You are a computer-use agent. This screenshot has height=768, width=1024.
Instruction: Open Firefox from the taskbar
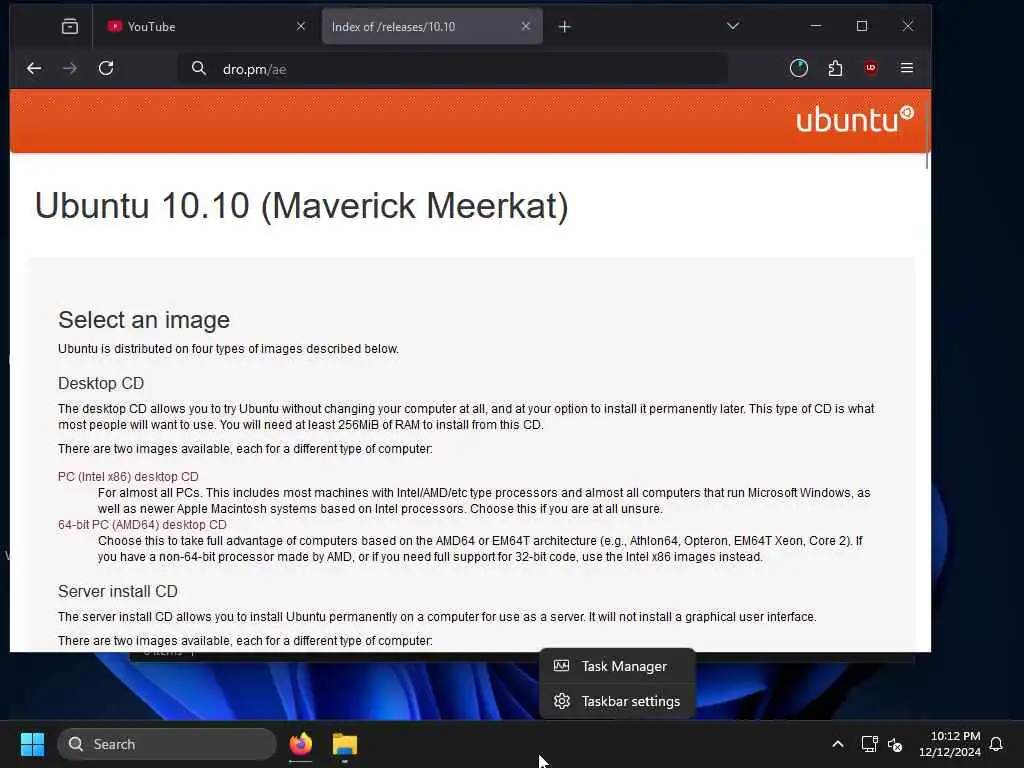click(300, 744)
